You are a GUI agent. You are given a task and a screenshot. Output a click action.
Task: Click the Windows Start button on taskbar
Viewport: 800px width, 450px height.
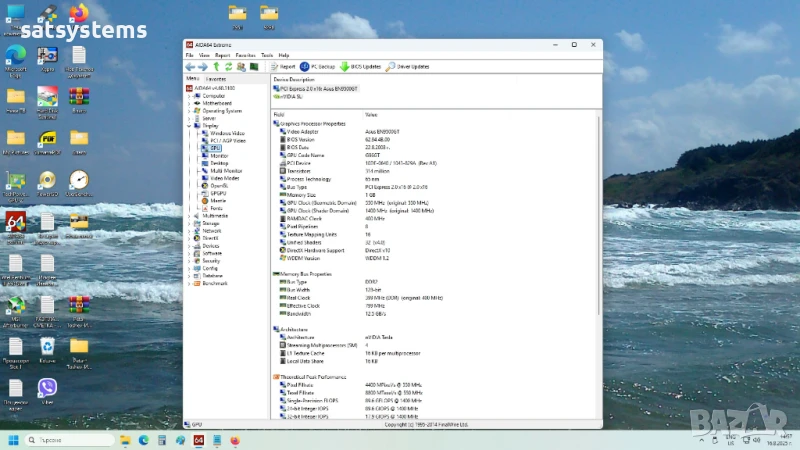[x=13, y=440]
